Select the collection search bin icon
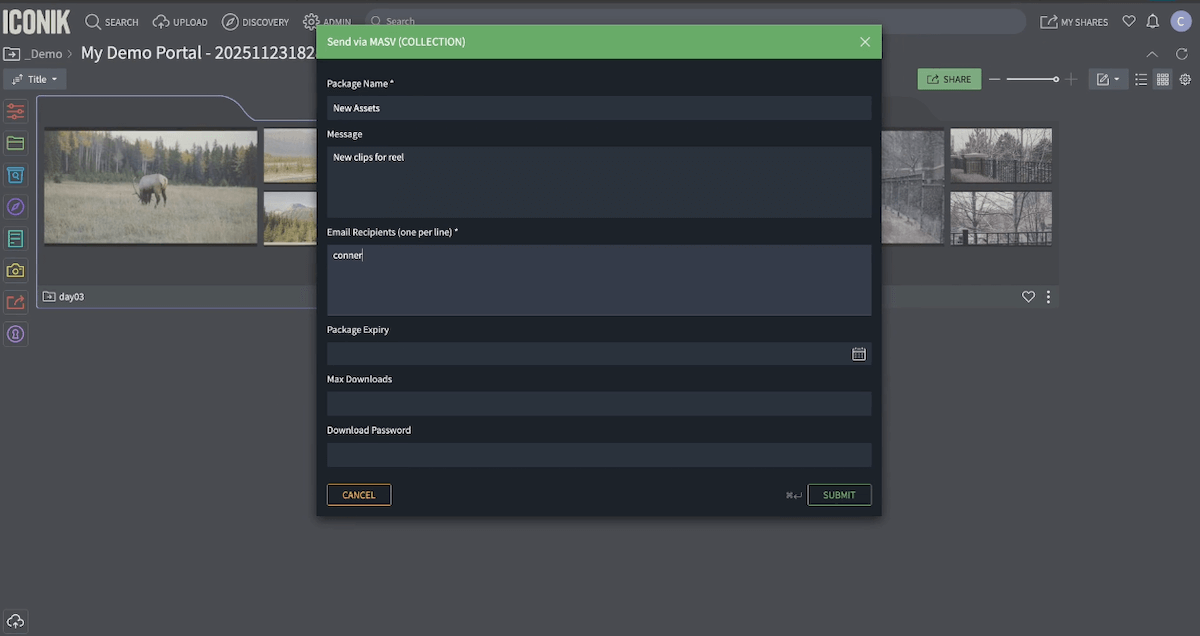The height and width of the screenshot is (636, 1200). pyautogui.click(x=14, y=175)
